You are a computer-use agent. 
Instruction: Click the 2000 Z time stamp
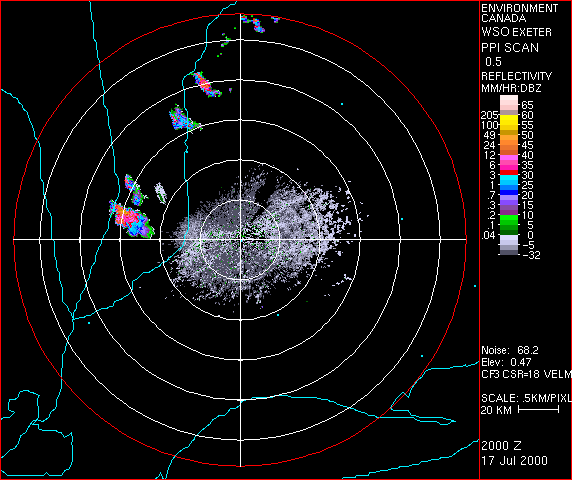pos(501,446)
